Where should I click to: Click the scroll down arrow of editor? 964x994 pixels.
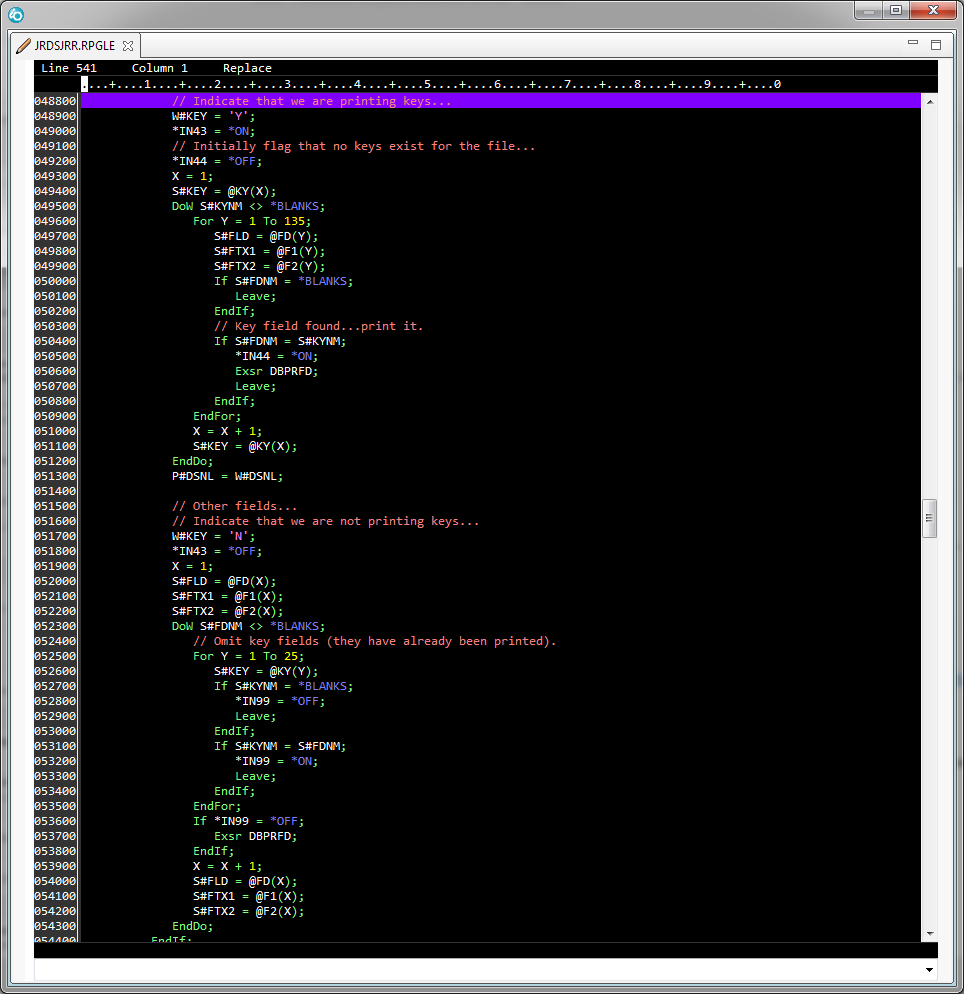point(930,934)
